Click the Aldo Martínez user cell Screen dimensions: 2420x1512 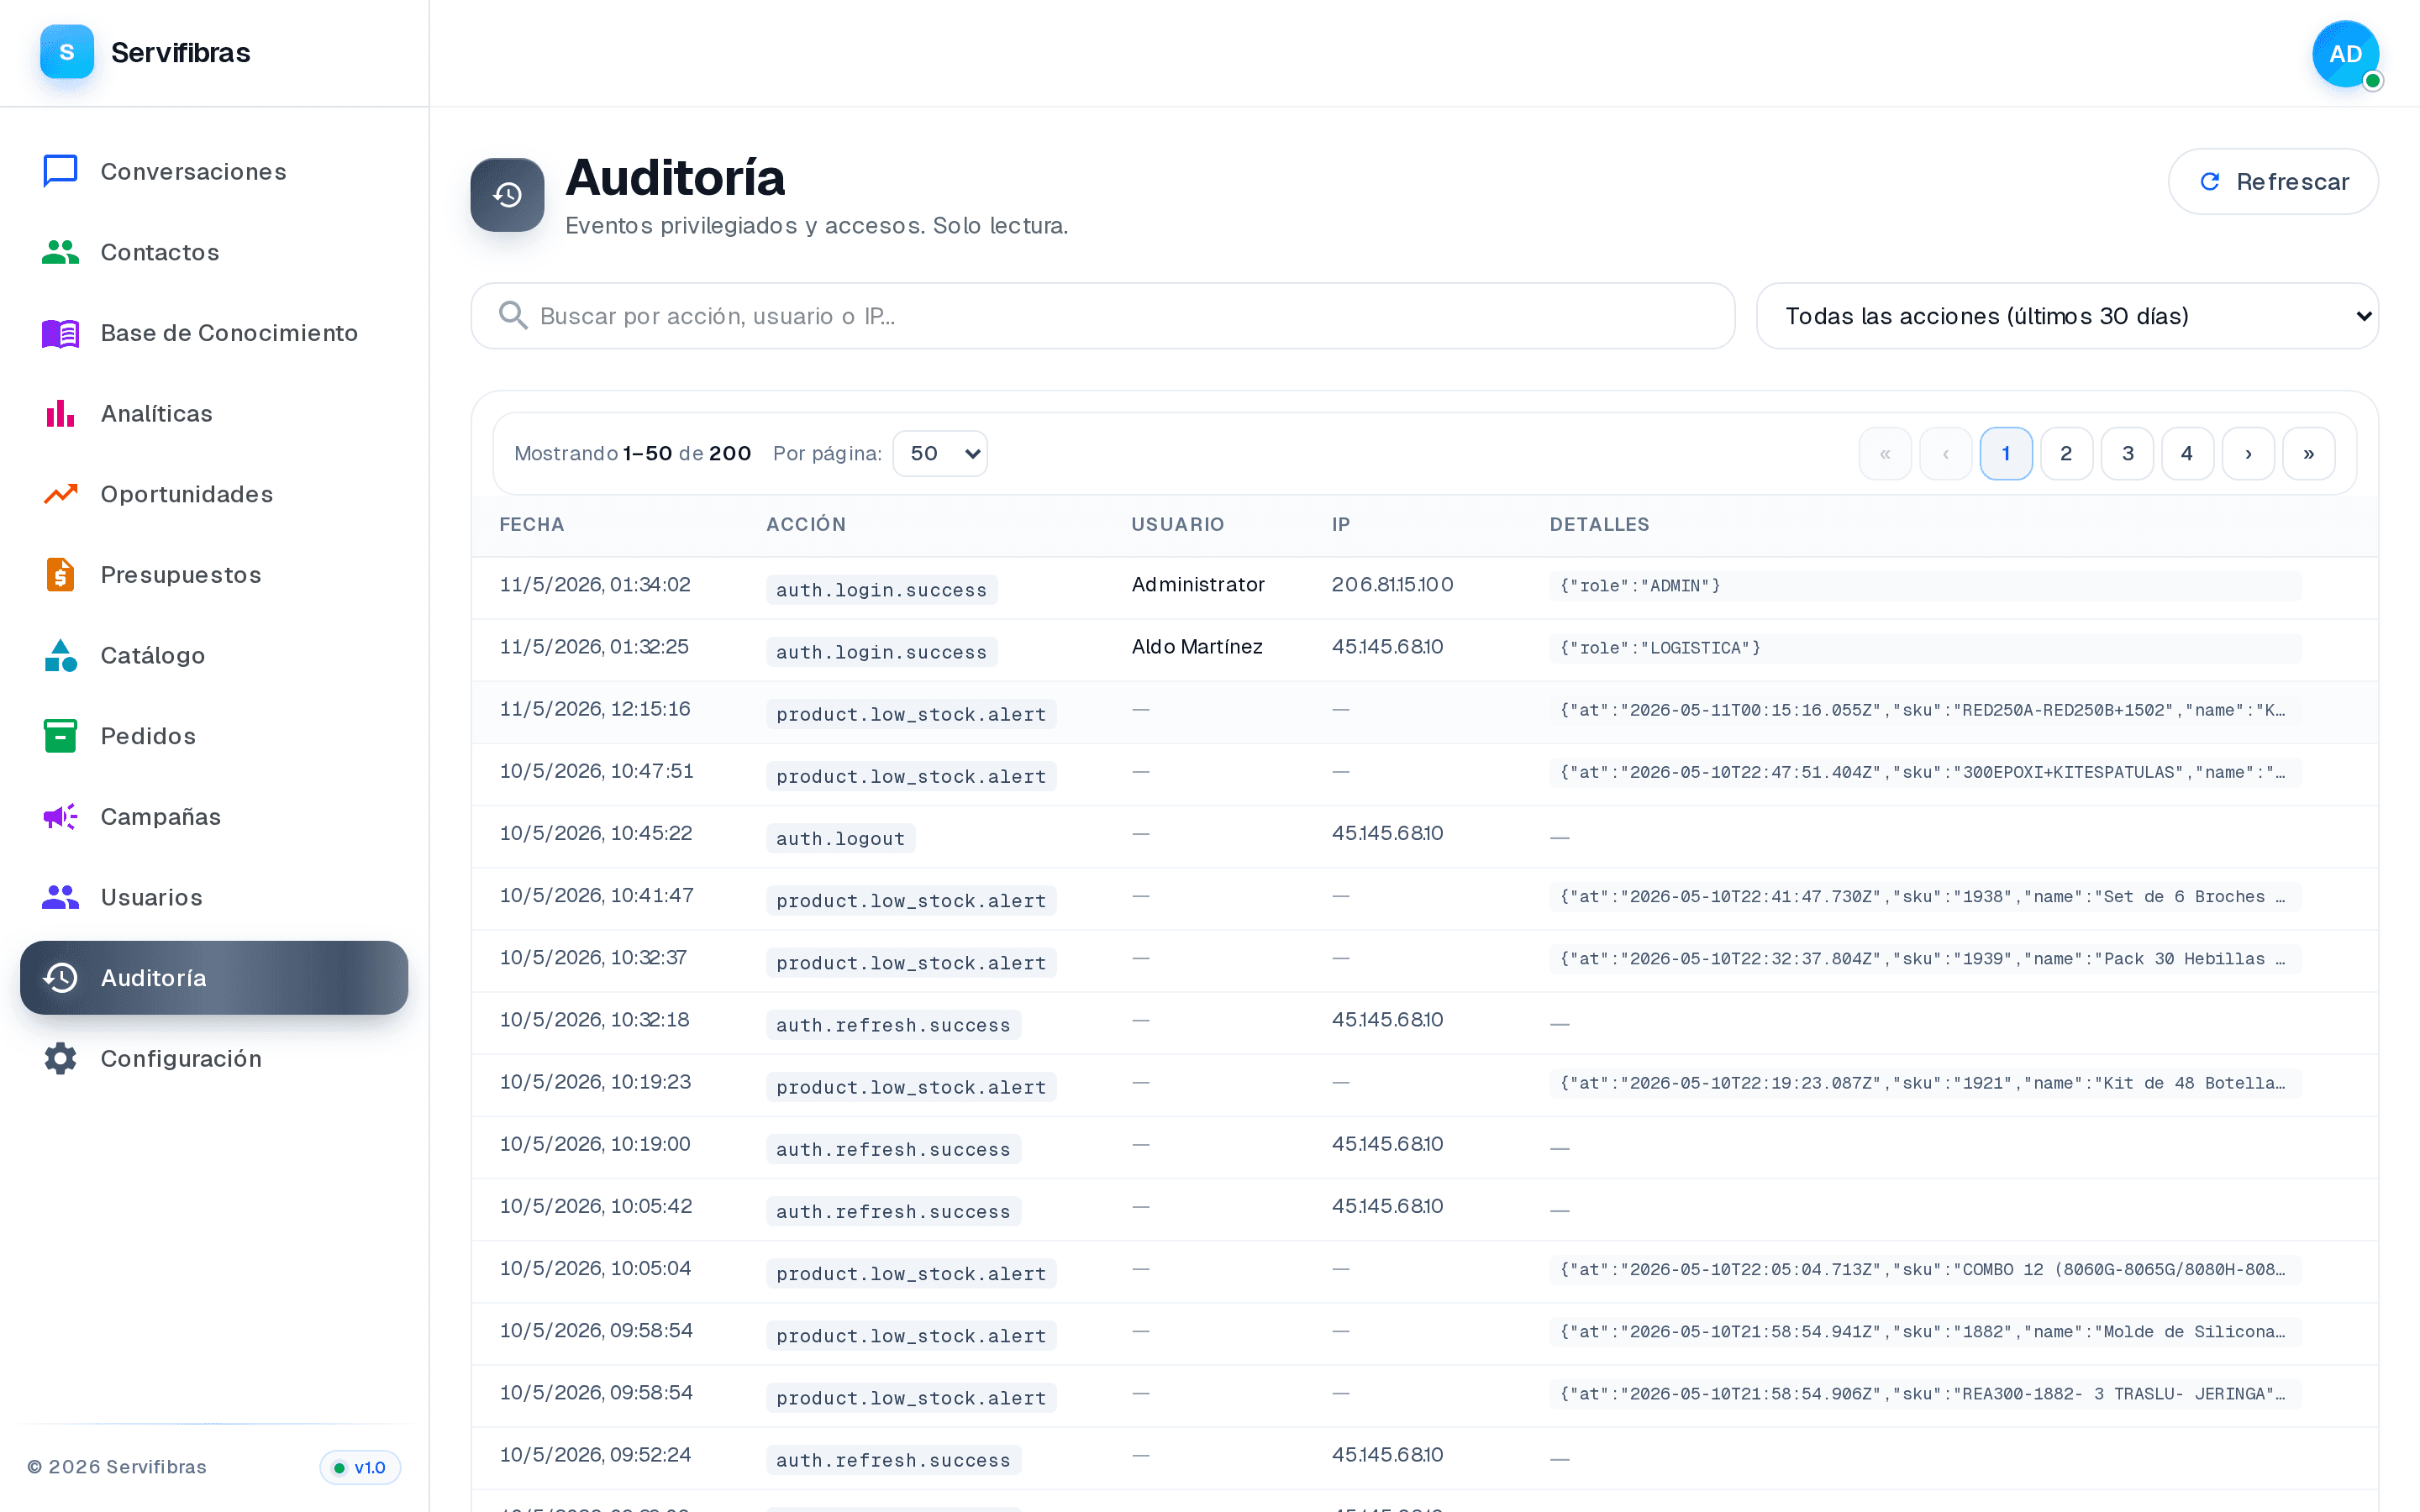(1197, 646)
